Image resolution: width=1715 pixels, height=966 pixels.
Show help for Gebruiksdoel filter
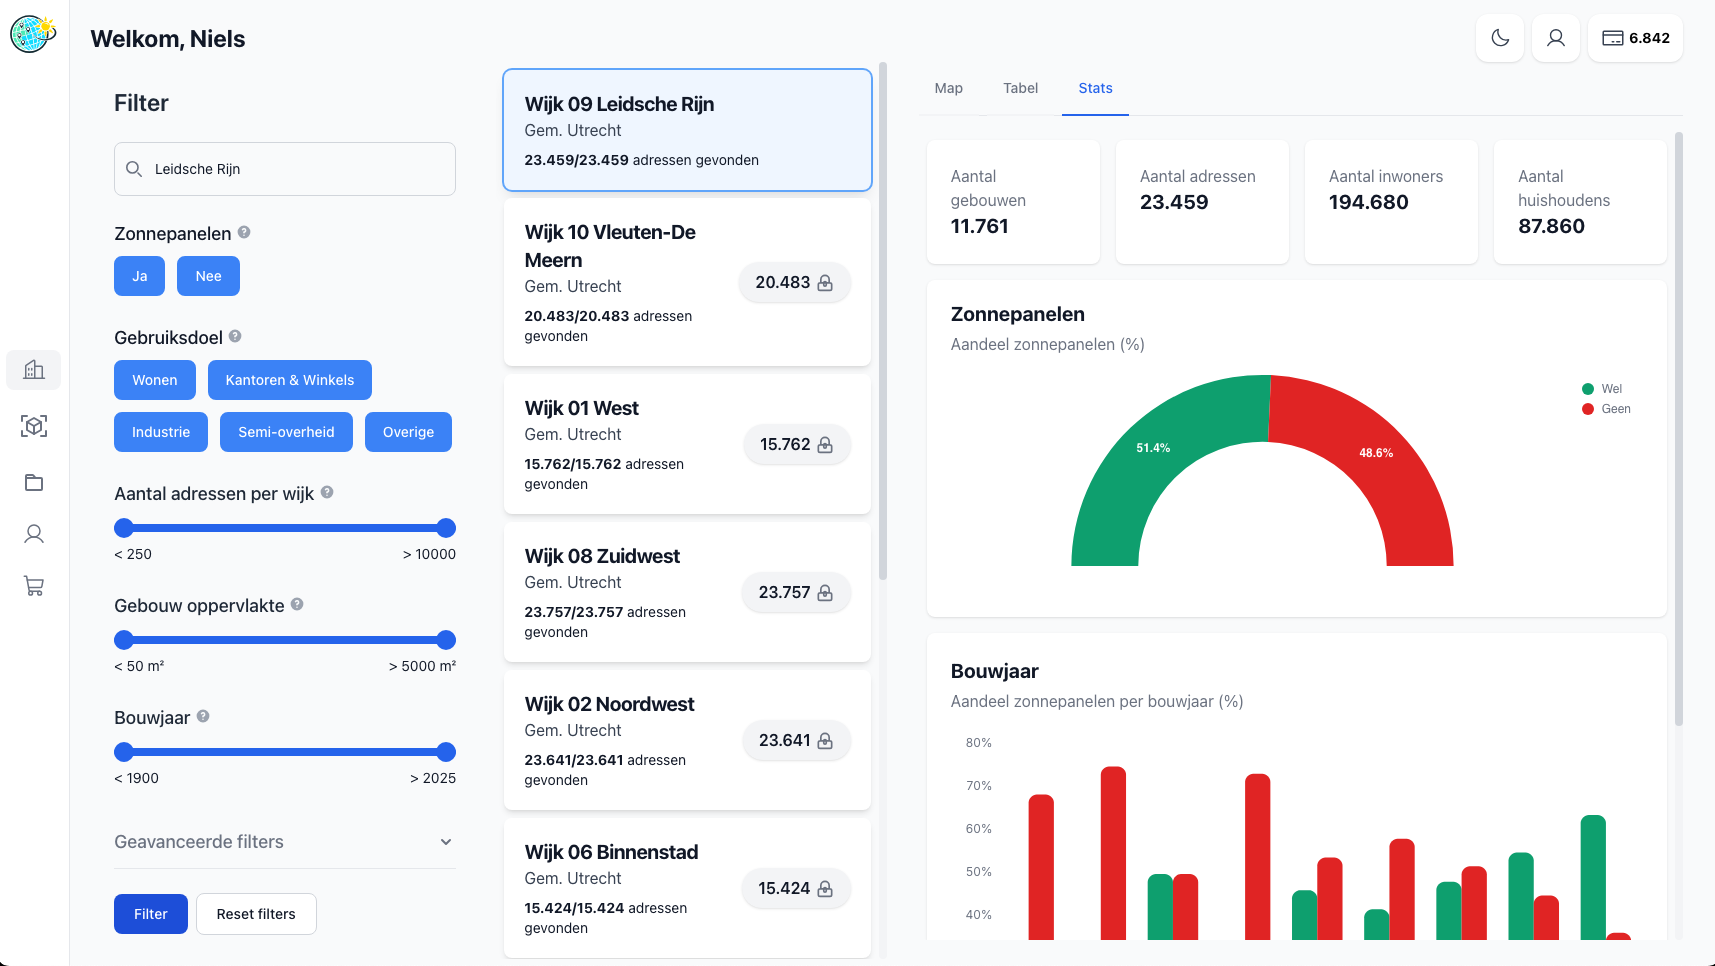235,336
